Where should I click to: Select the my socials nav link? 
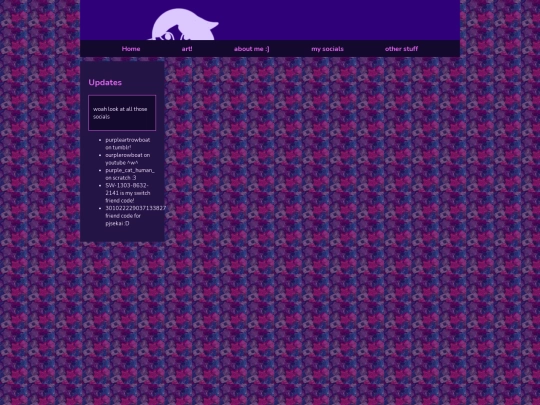pos(327,49)
